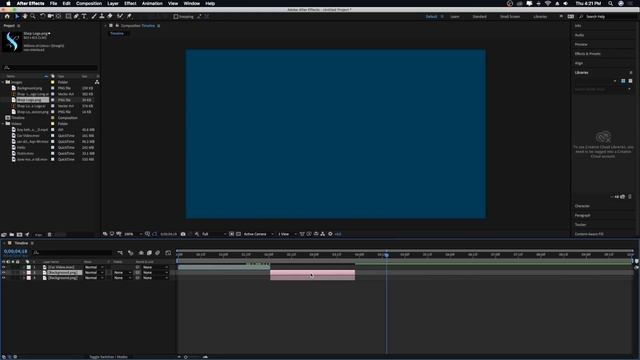Open the viewer magnification percentage dropdown
640x360 pixels.
133,234
